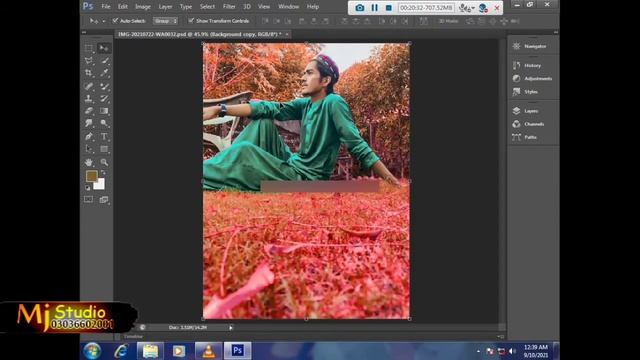
Task: Show hidden system tray icons
Action: coord(478,351)
